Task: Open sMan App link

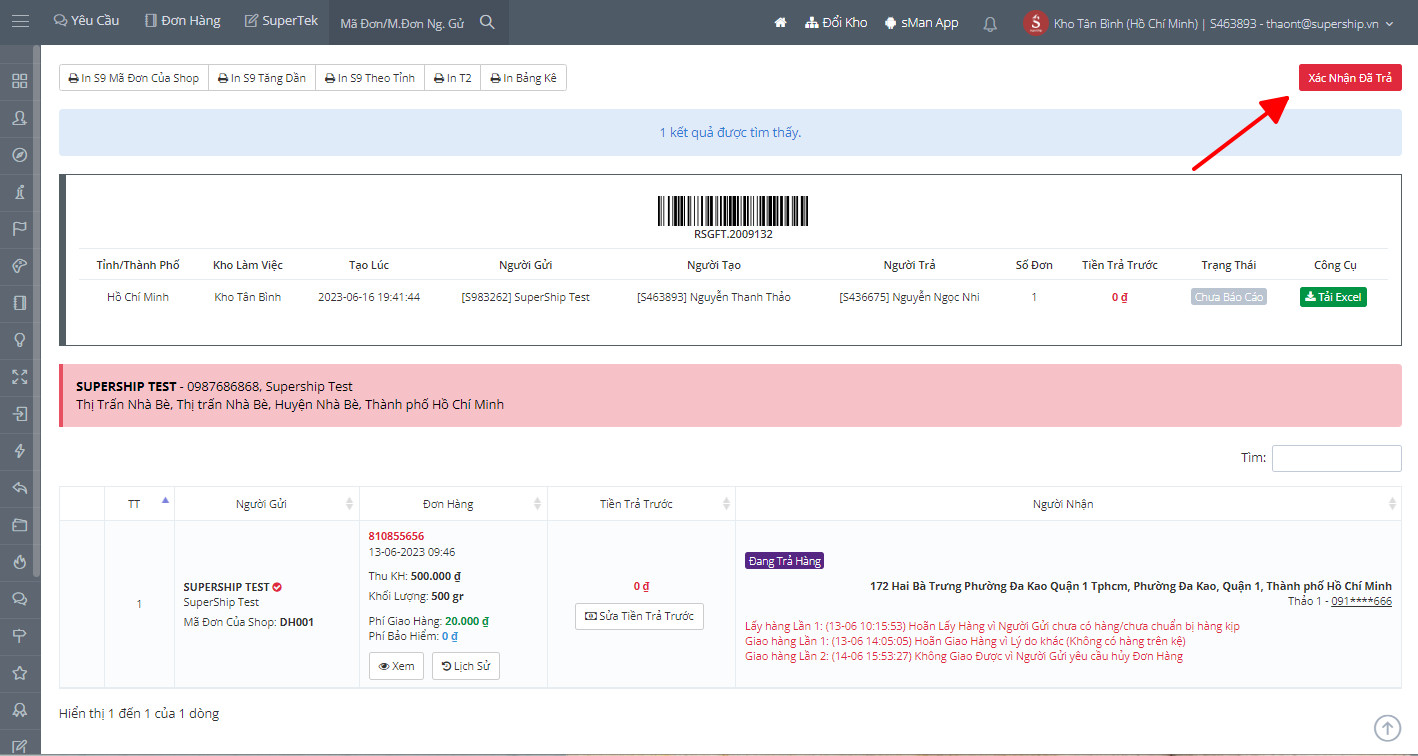Action: [x=921, y=22]
